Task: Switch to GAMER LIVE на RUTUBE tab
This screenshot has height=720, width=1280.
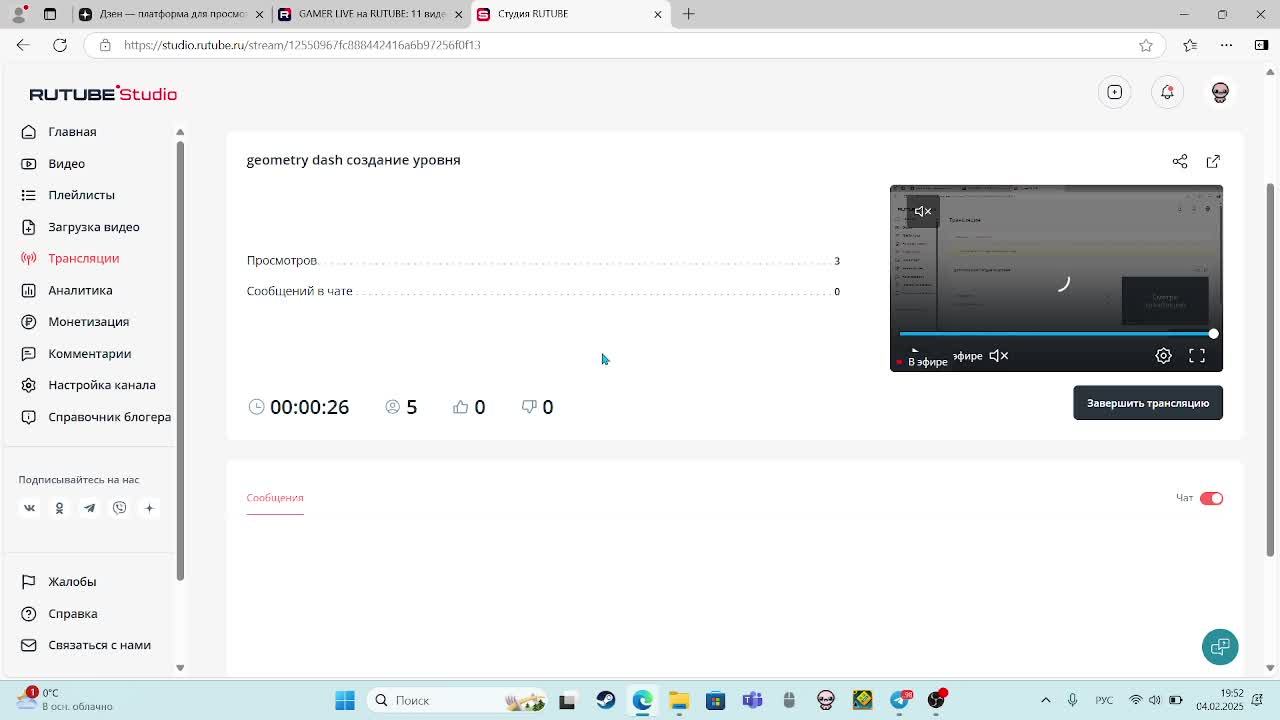Action: (x=370, y=14)
